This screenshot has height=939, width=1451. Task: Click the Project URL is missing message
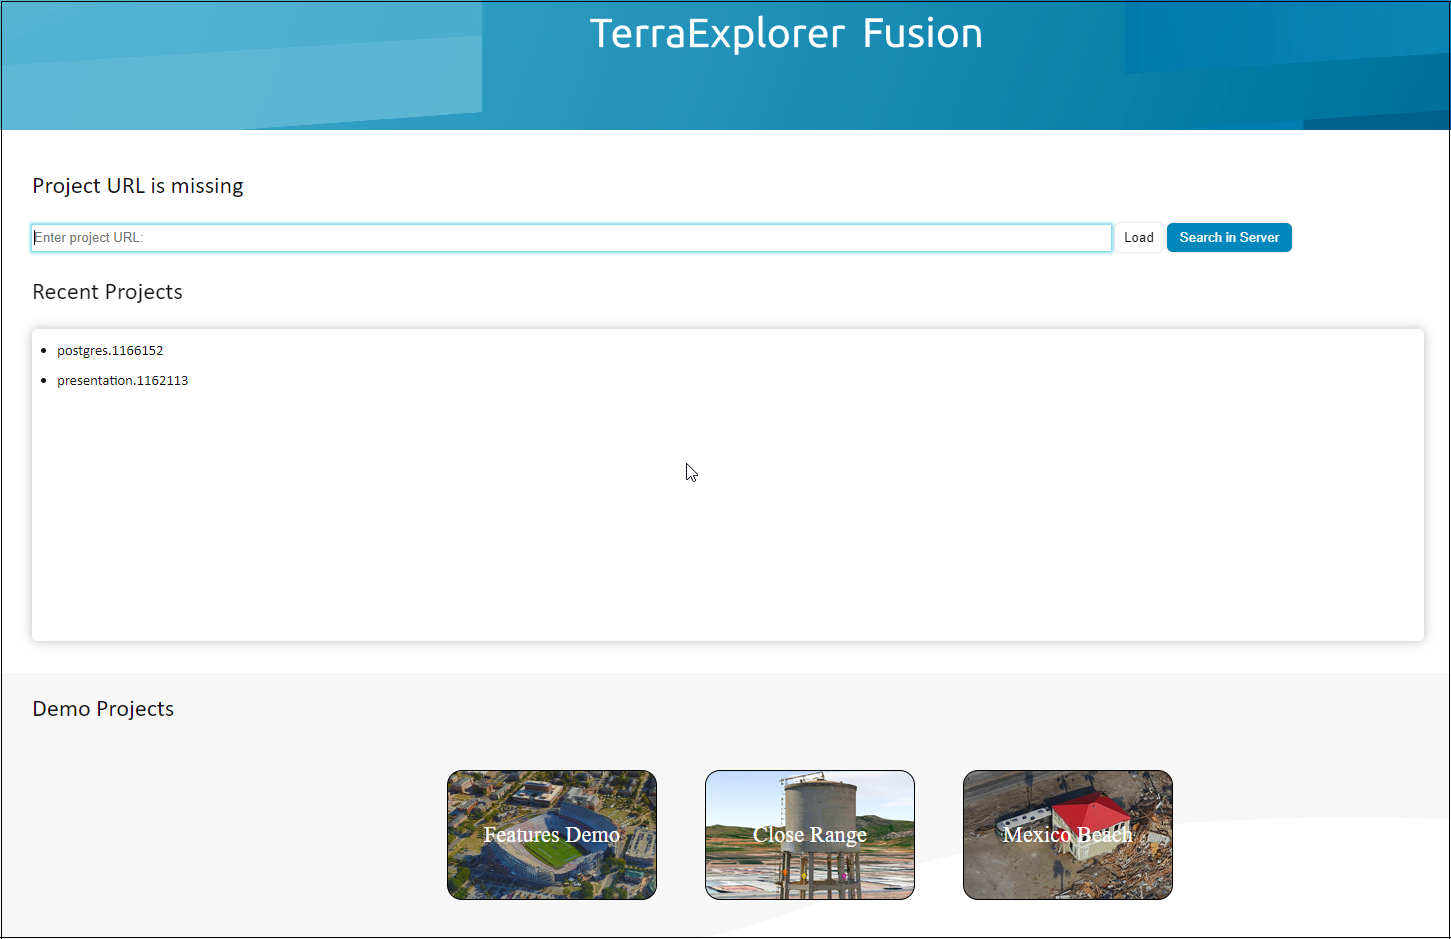coord(138,186)
